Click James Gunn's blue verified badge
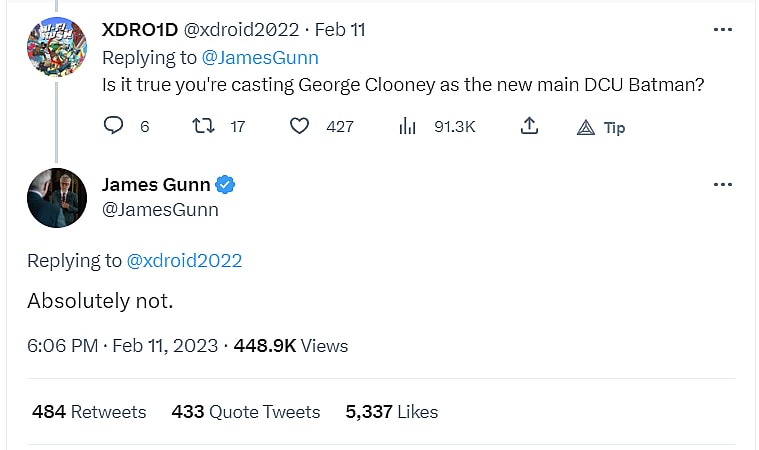Viewport: 759px width, 450px height. click(227, 185)
